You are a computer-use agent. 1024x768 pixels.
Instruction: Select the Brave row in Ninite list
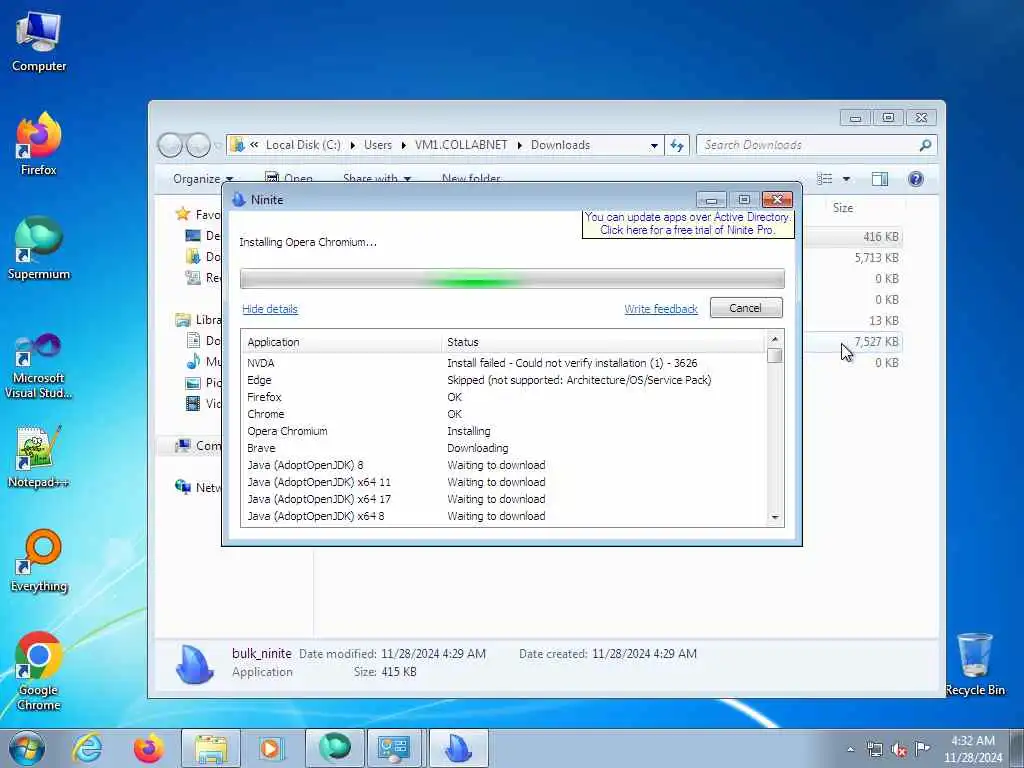pos(503,448)
